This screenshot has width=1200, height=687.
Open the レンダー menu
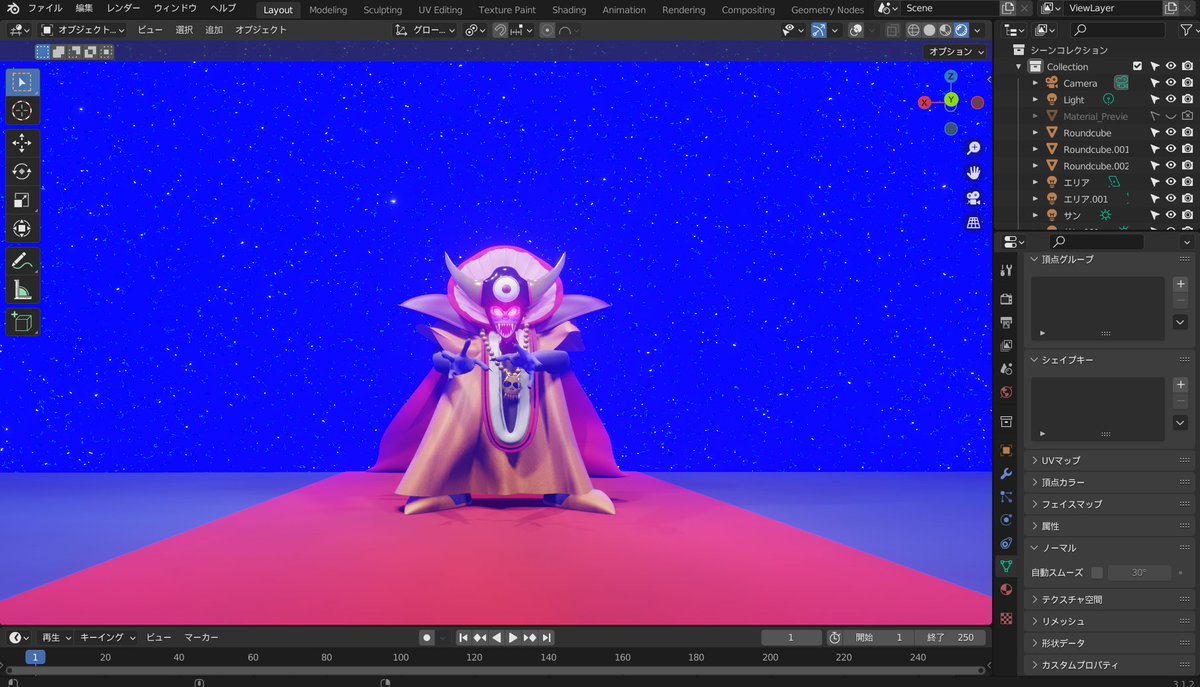coord(123,8)
